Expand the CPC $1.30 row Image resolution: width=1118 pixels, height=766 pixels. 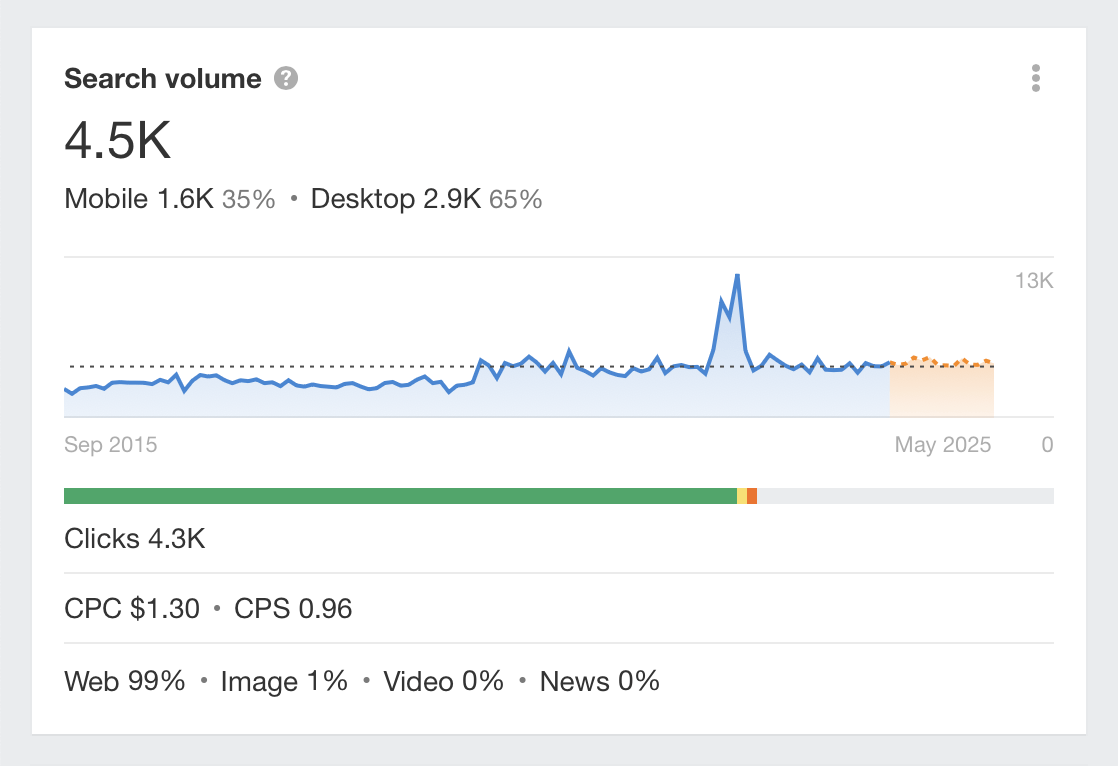click(x=133, y=608)
